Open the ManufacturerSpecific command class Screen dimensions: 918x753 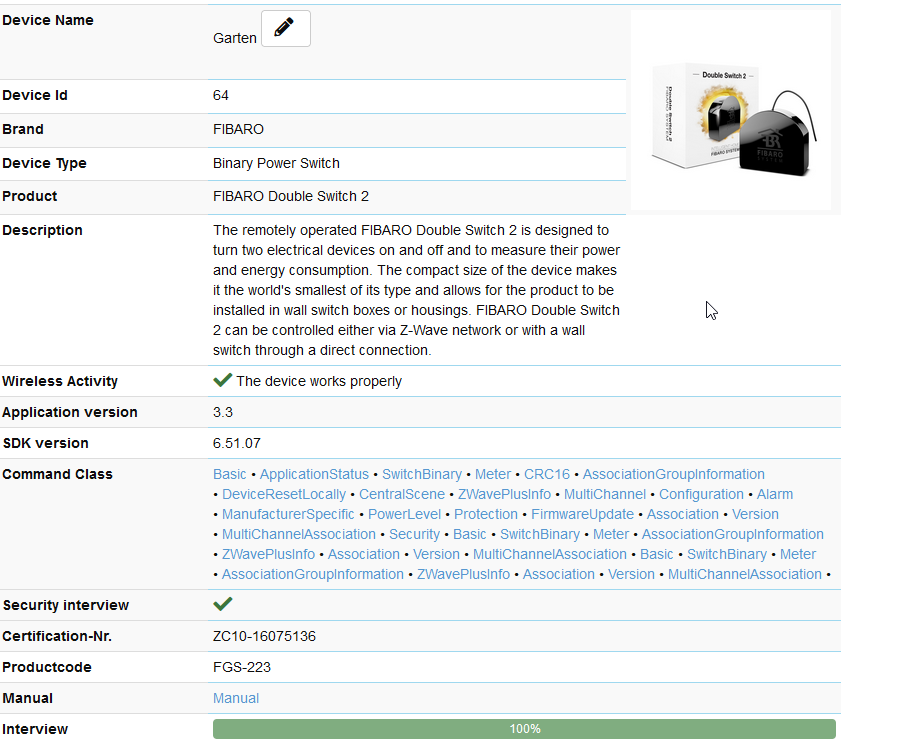pos(288,514)
